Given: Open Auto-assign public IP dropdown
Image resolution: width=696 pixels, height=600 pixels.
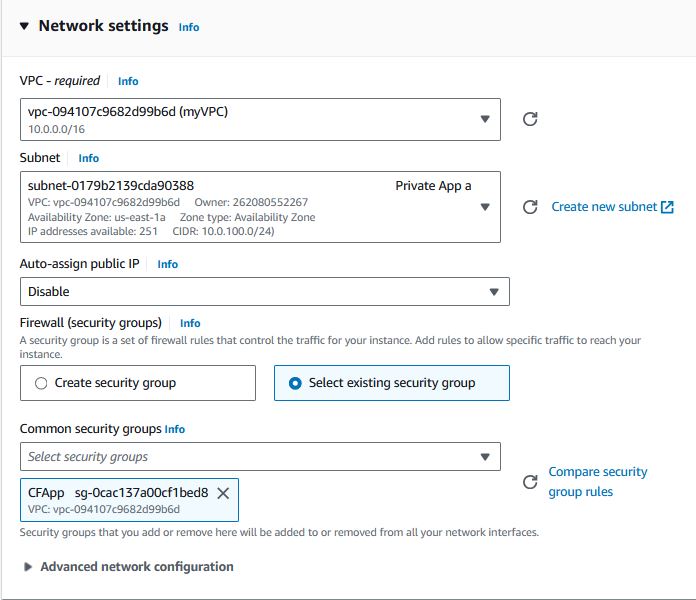Looking at the screenshot, I should (265, 292).
